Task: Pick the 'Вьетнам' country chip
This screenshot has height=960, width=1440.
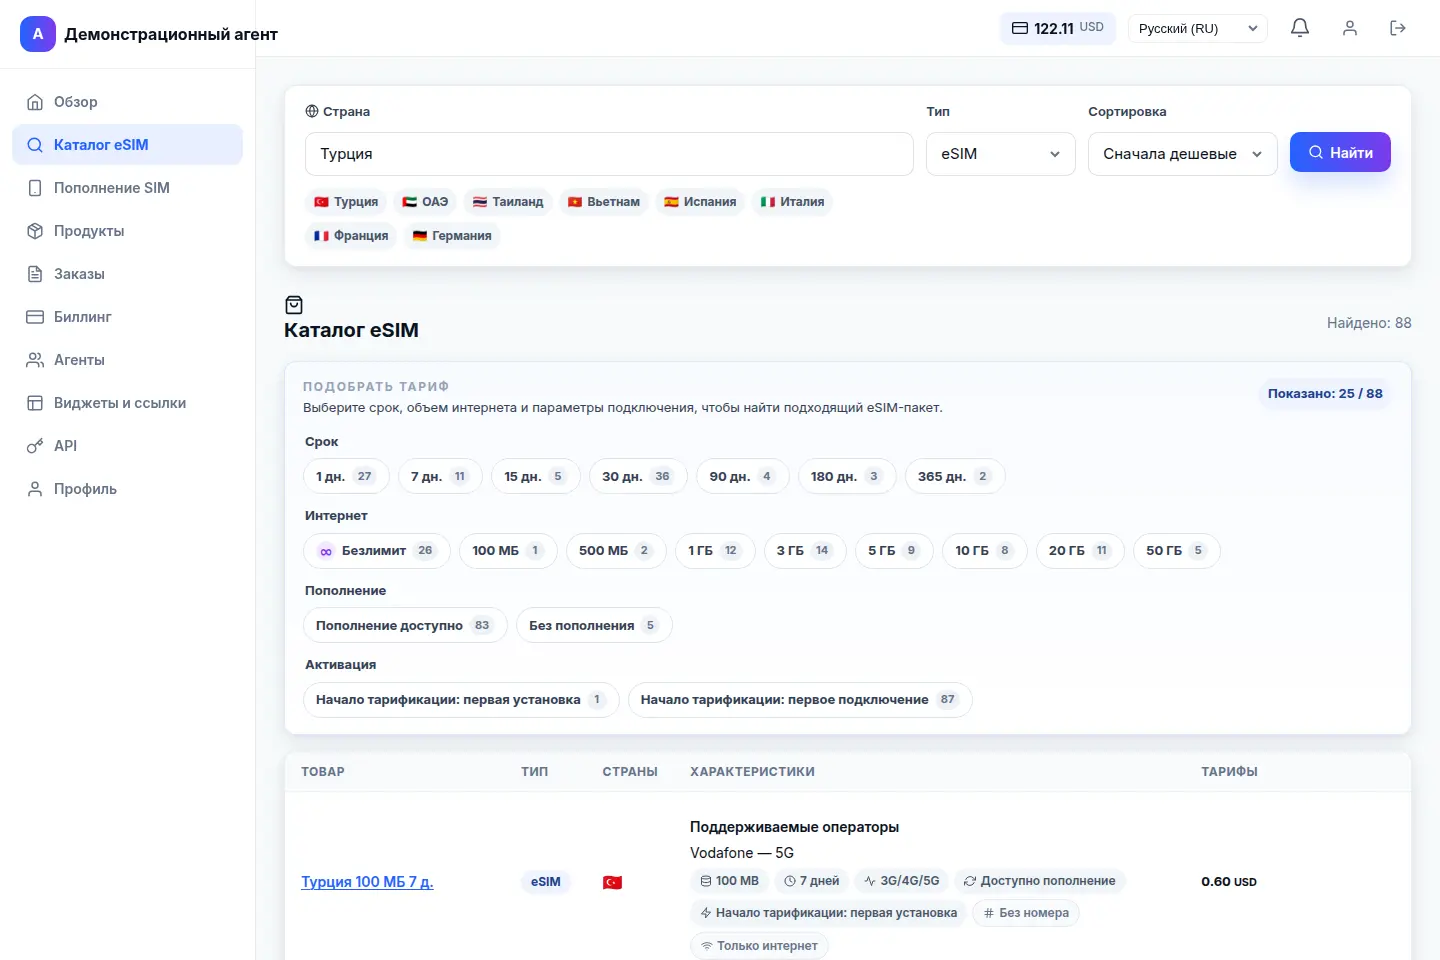Action: pyautogui.click(x=604, y=202)
